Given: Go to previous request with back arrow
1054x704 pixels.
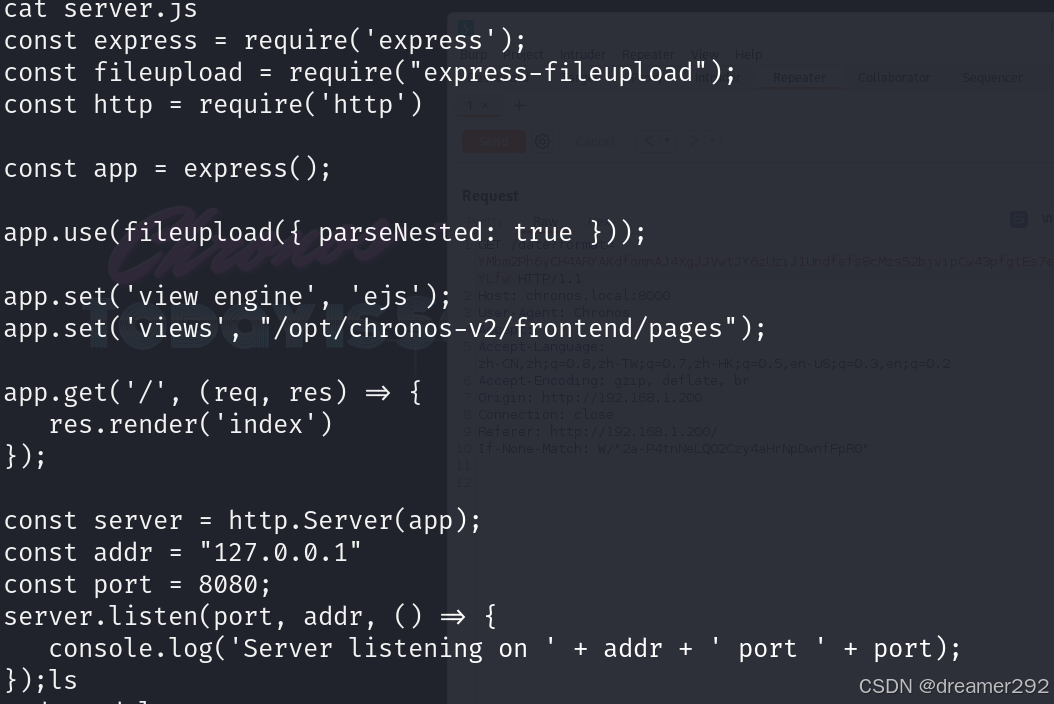Looking at the screenshot, I should pos(648,141).
